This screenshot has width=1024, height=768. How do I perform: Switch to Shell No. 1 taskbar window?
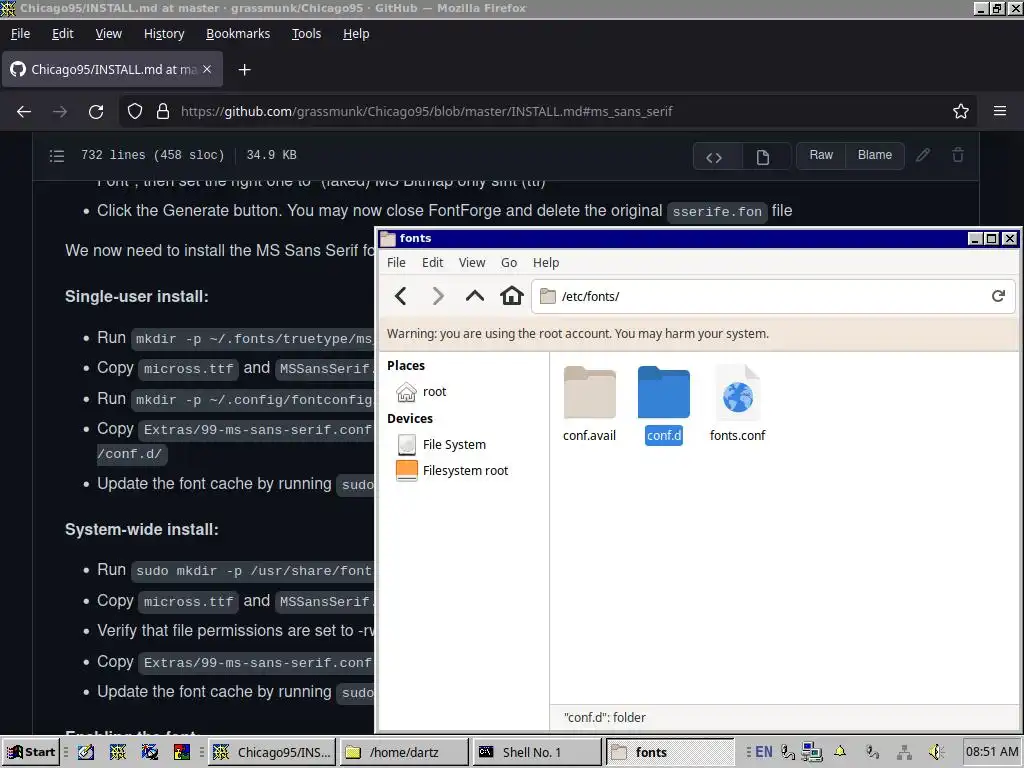click(x=537, y=752)
